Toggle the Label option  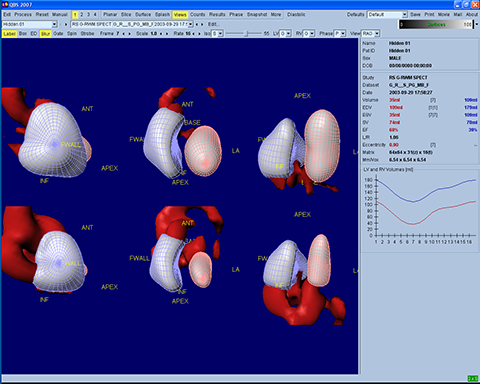[x=9, y=34]
